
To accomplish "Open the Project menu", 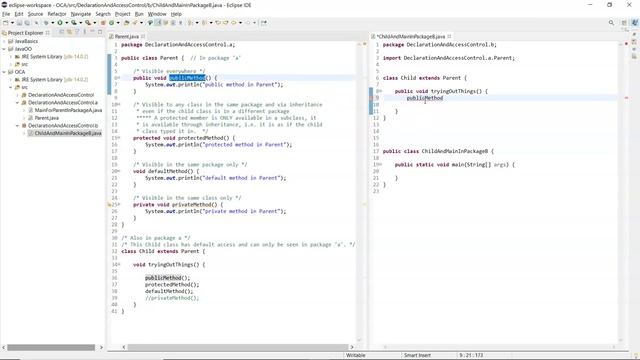I will click(x=122, y=14).
